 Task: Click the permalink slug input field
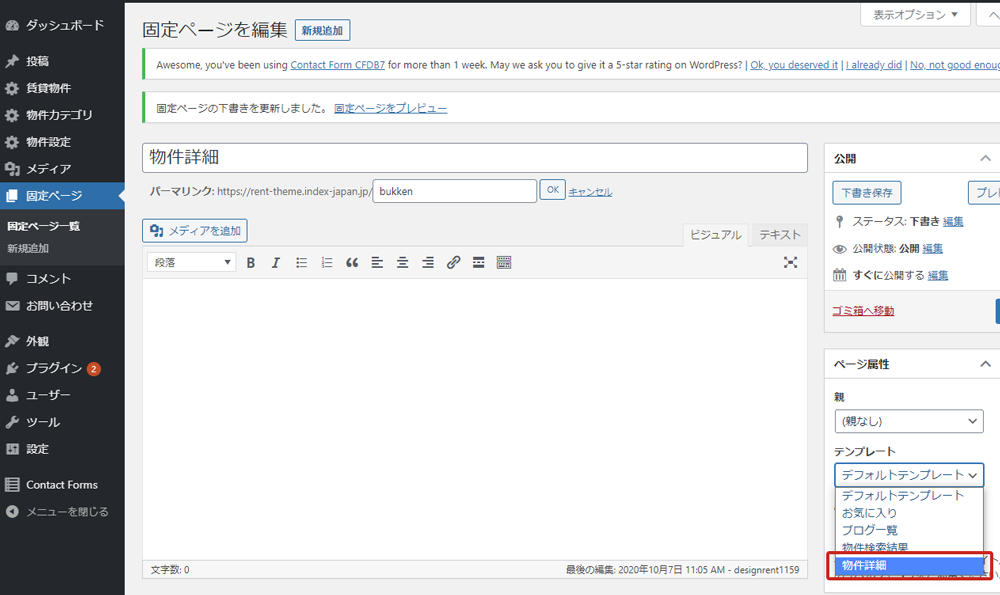[454, 191]
